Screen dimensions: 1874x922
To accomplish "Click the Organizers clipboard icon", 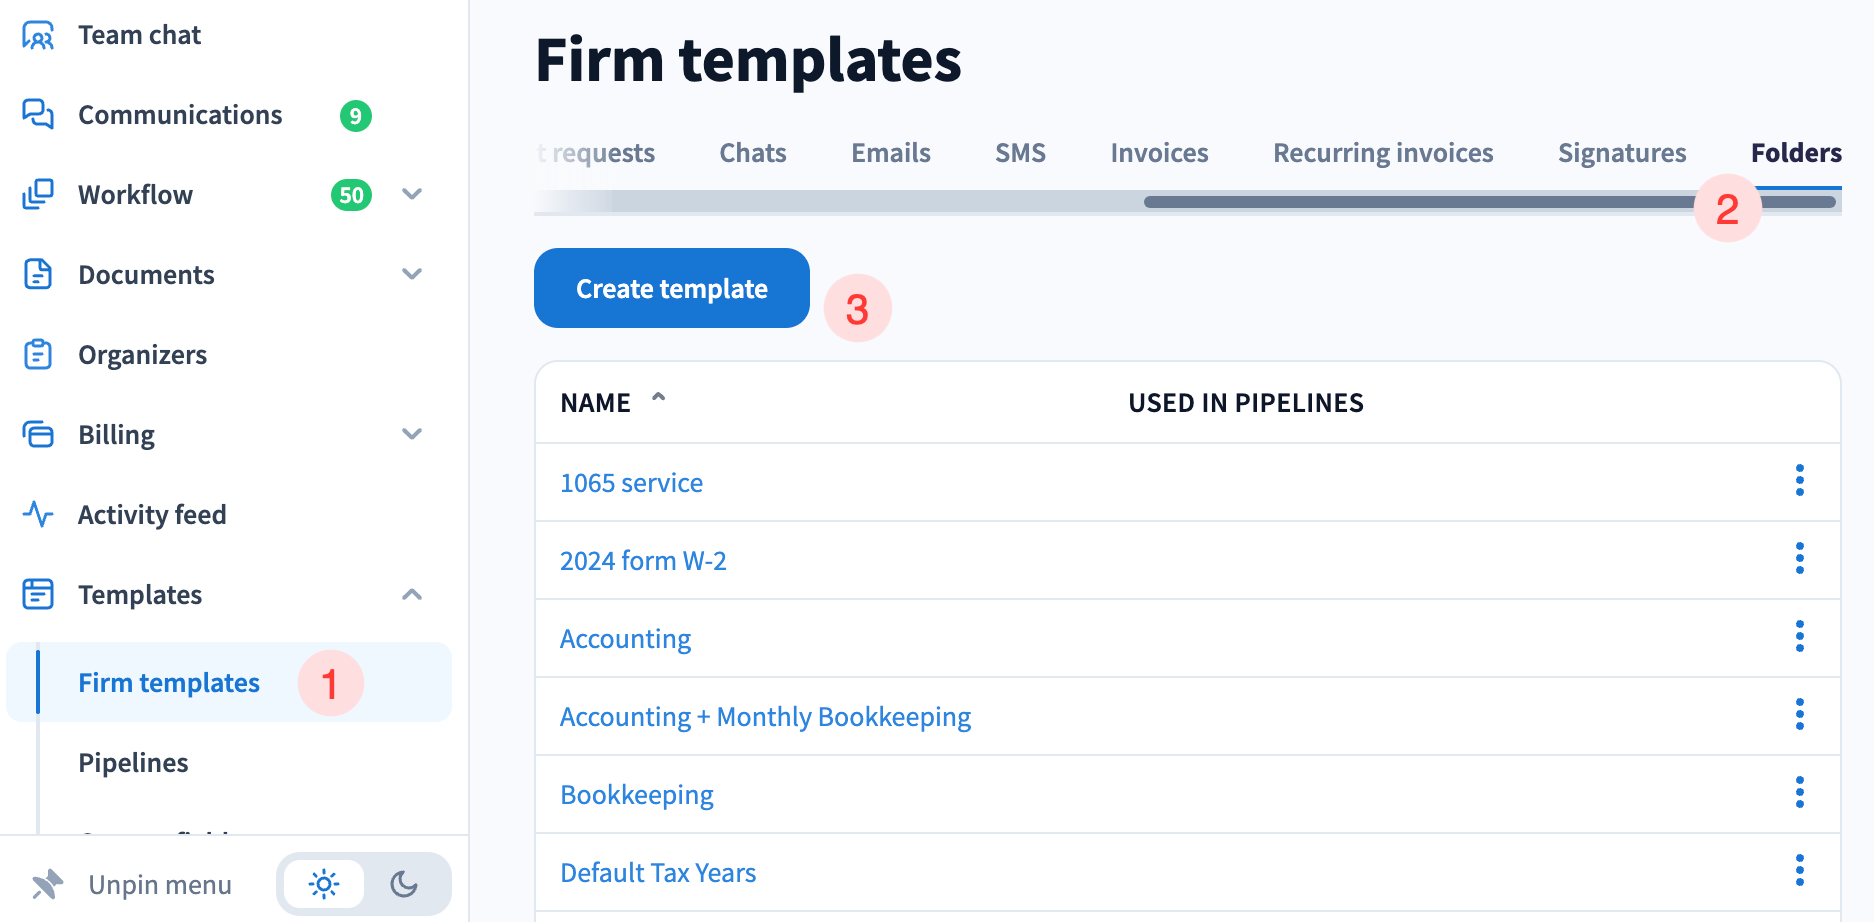I will (38, 355).
